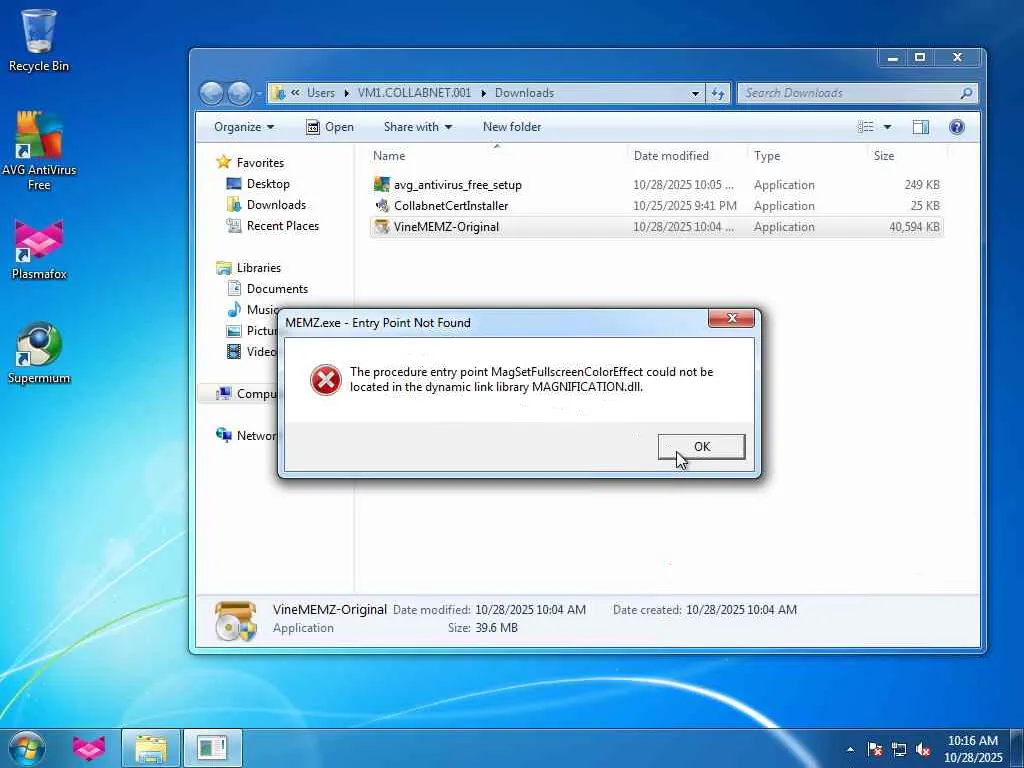Refresh the Downloads folder view
Screen dimensions: 1024x768
(718, 93)
